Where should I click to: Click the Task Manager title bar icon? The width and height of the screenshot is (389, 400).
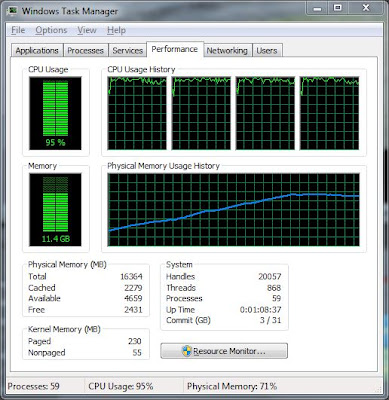click(x=13, y=11)
